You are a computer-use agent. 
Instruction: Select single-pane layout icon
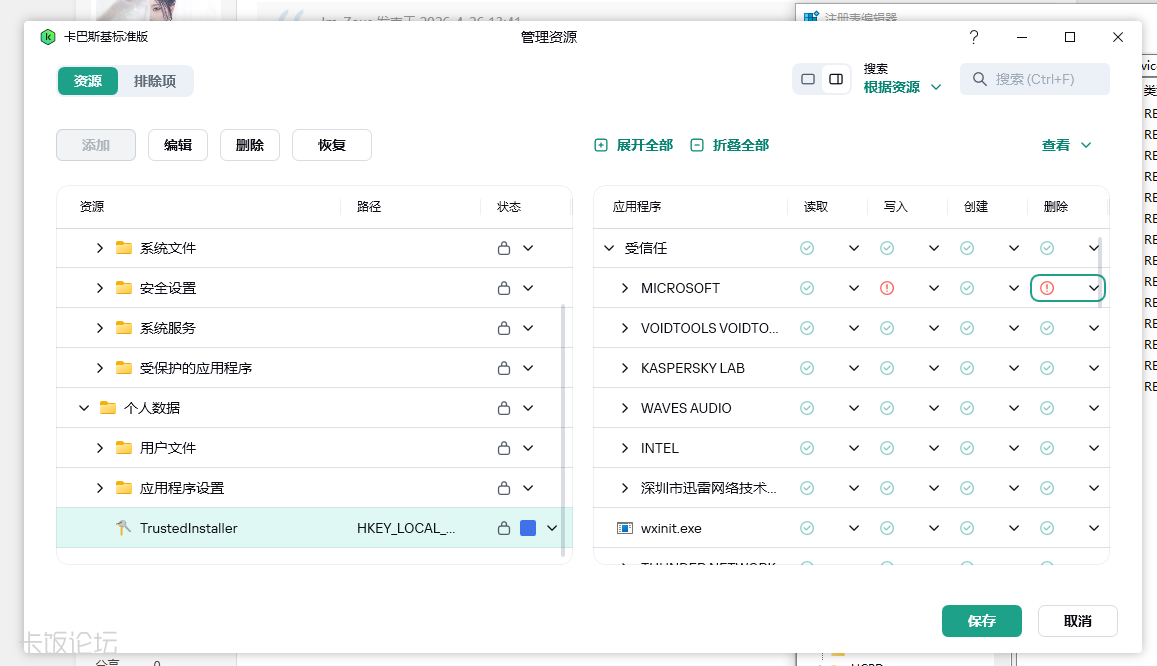[x=808, y=79]
